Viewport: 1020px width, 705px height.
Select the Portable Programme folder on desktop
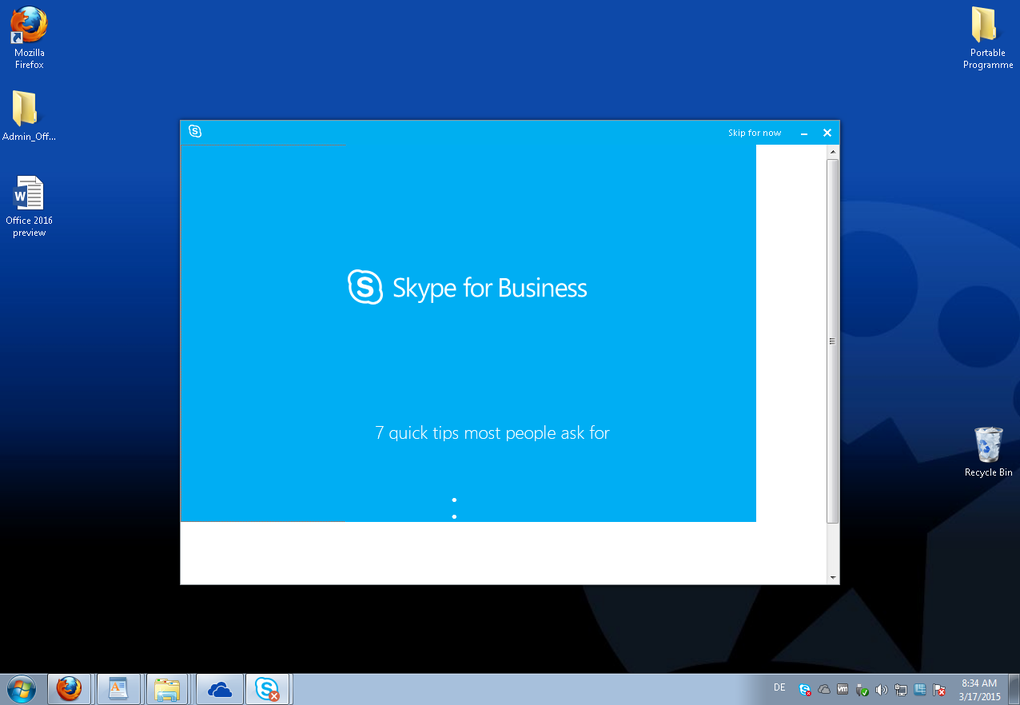(987, 38)
